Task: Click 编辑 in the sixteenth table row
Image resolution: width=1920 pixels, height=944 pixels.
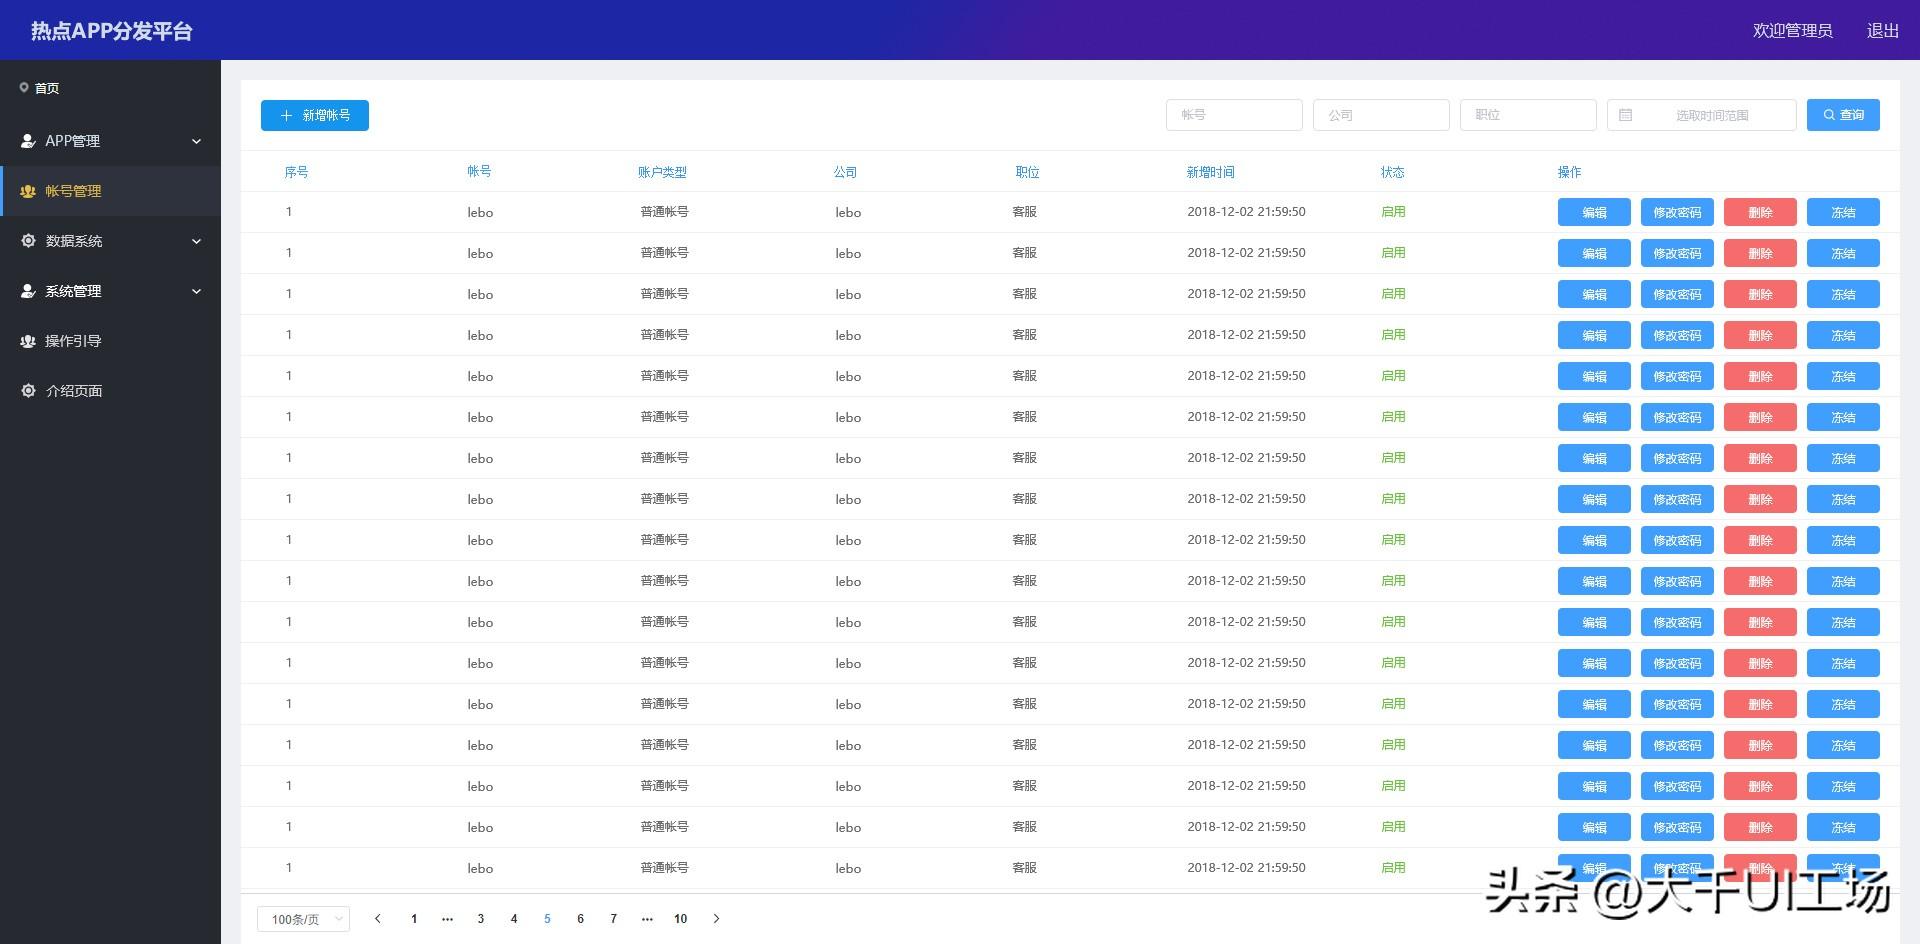Action: pyautogui.click(x=1594, y=827)
